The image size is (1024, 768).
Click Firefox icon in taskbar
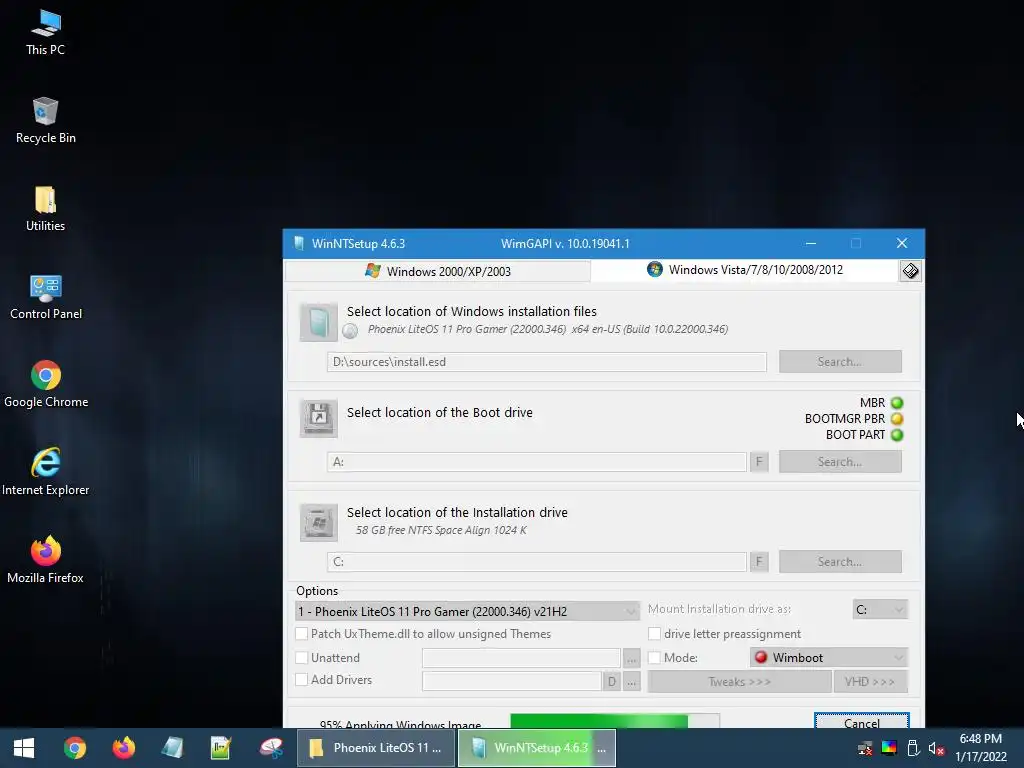pos(123,748)
